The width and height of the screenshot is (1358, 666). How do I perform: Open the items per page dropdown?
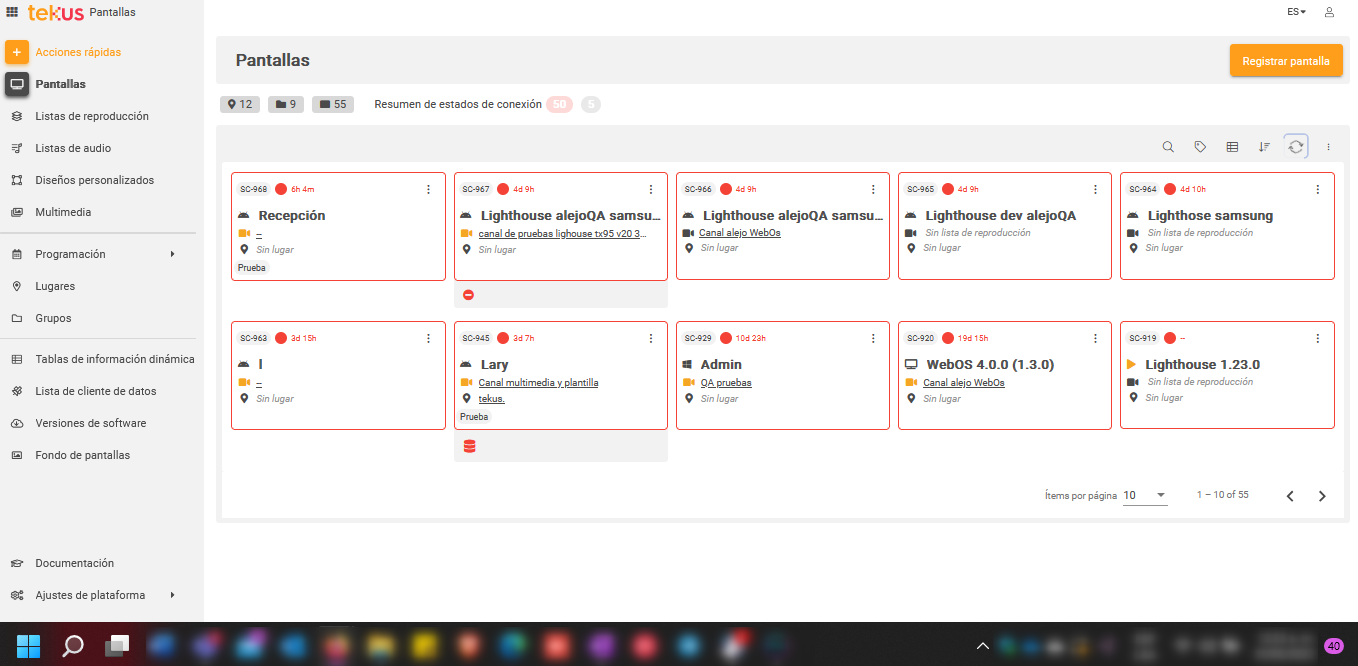[1145, 495]
